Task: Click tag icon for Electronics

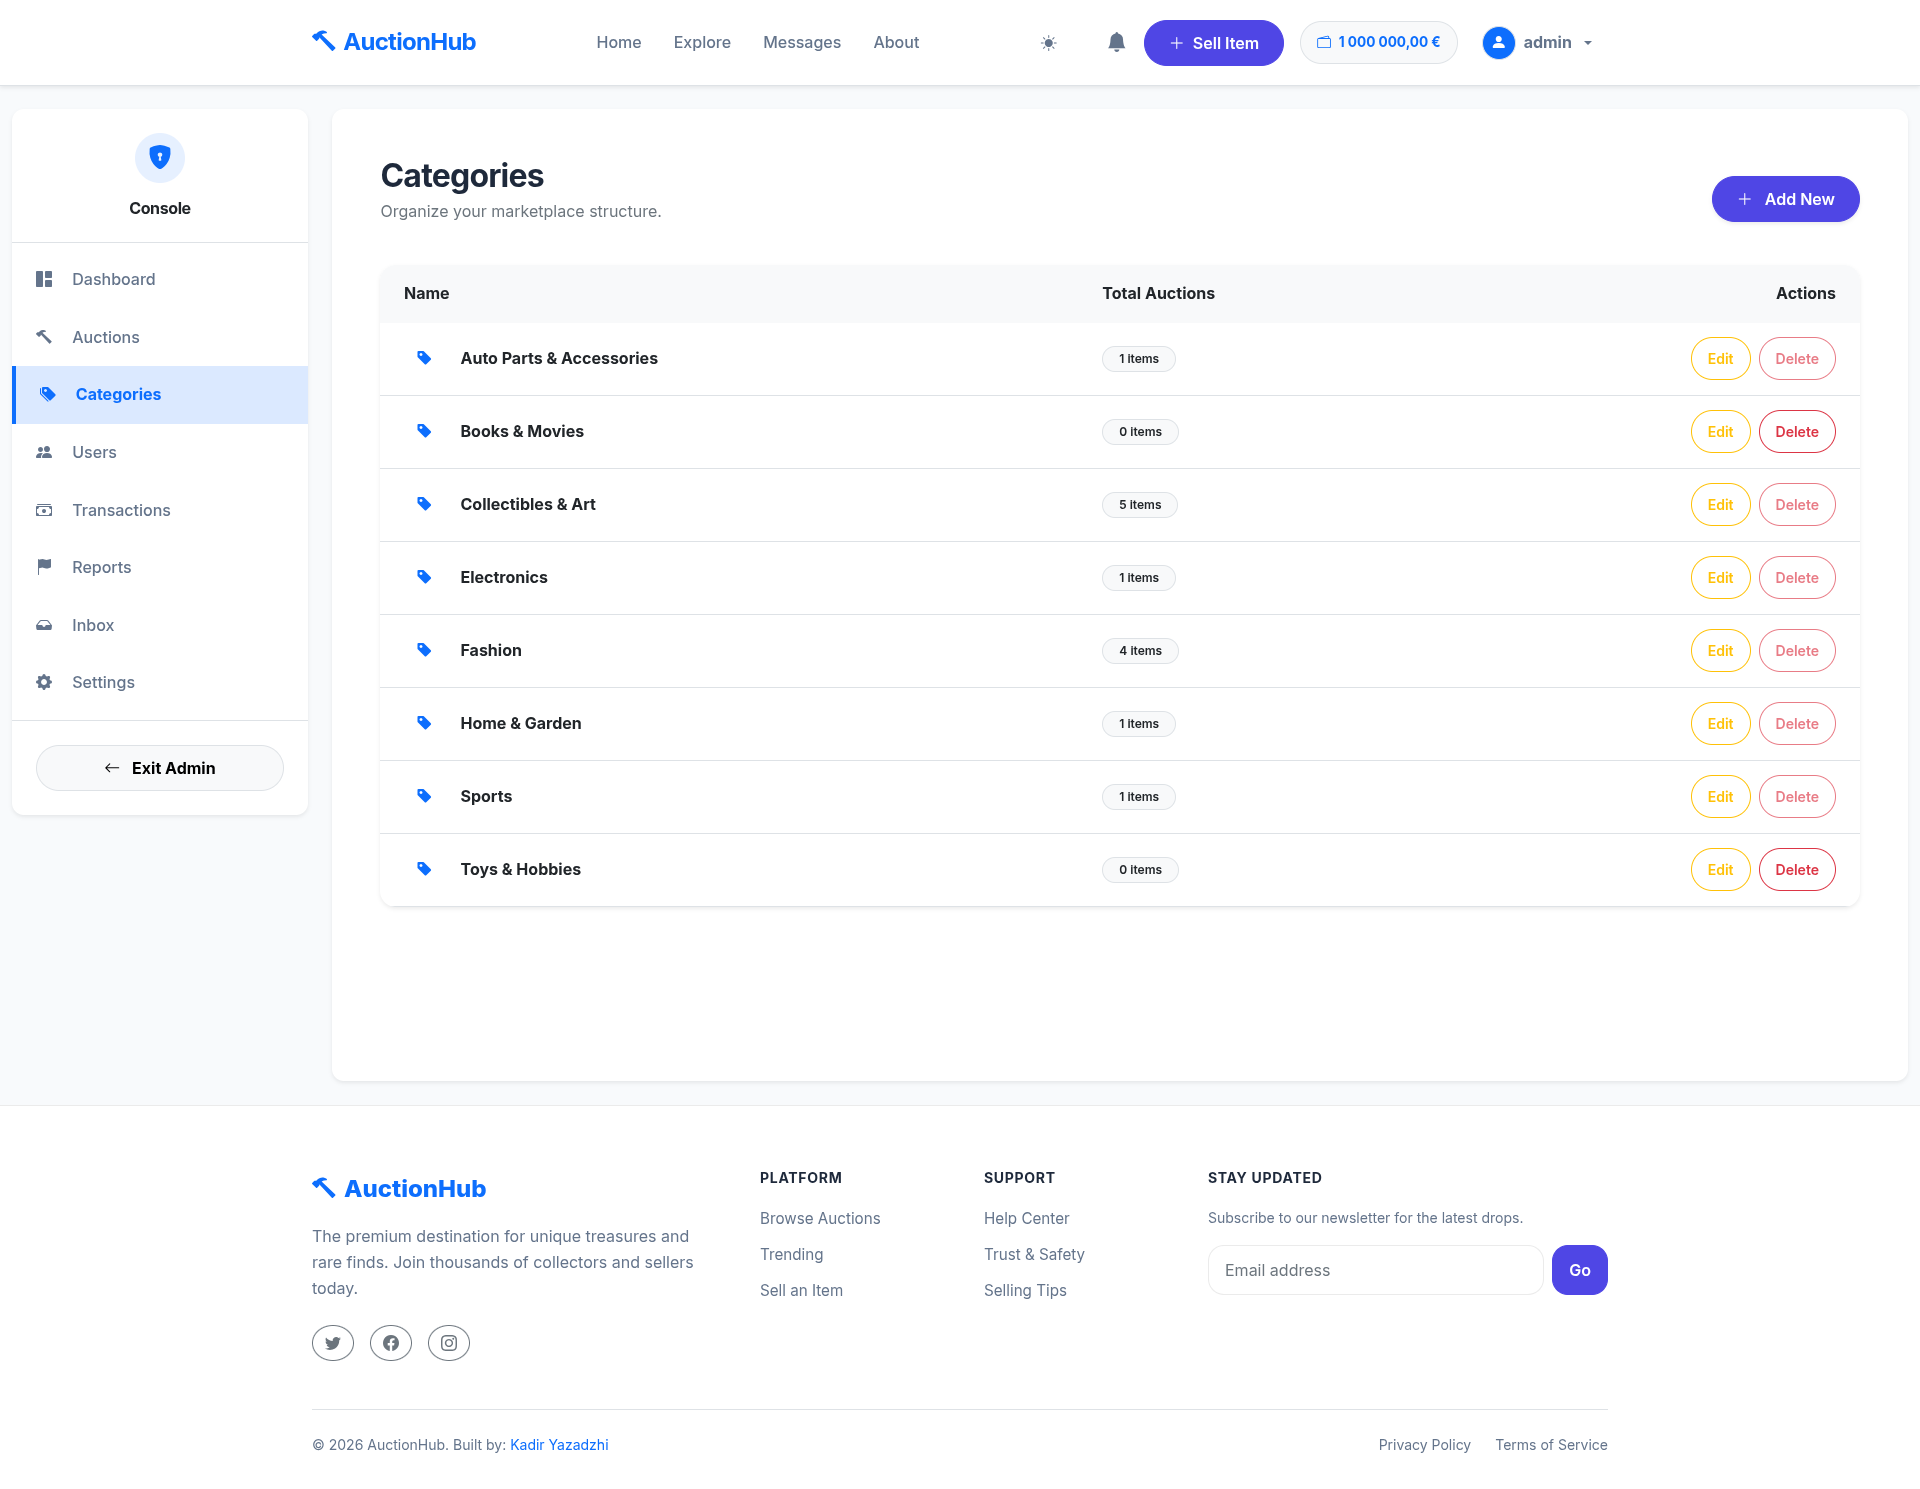Action: point(424,577)
